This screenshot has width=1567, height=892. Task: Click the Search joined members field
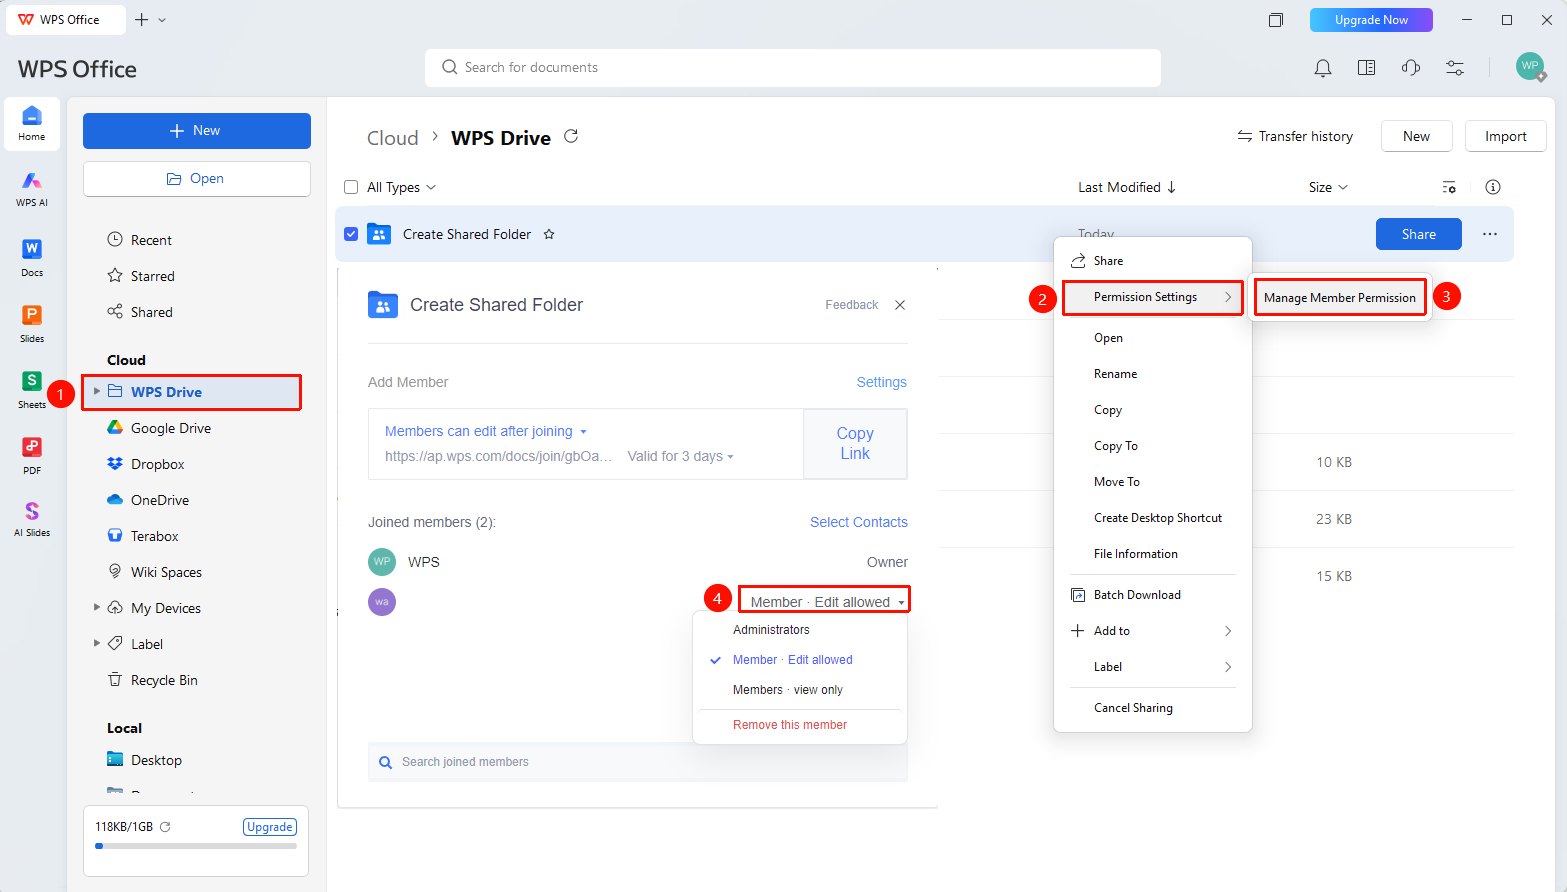(638, 762)
